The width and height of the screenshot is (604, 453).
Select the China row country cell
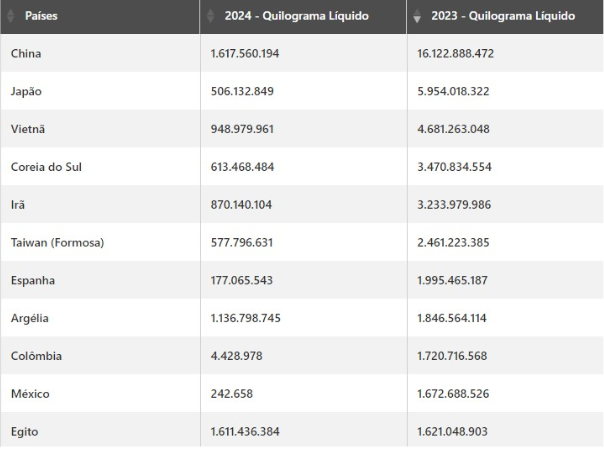pyautogui.click(x=26, y=52)
